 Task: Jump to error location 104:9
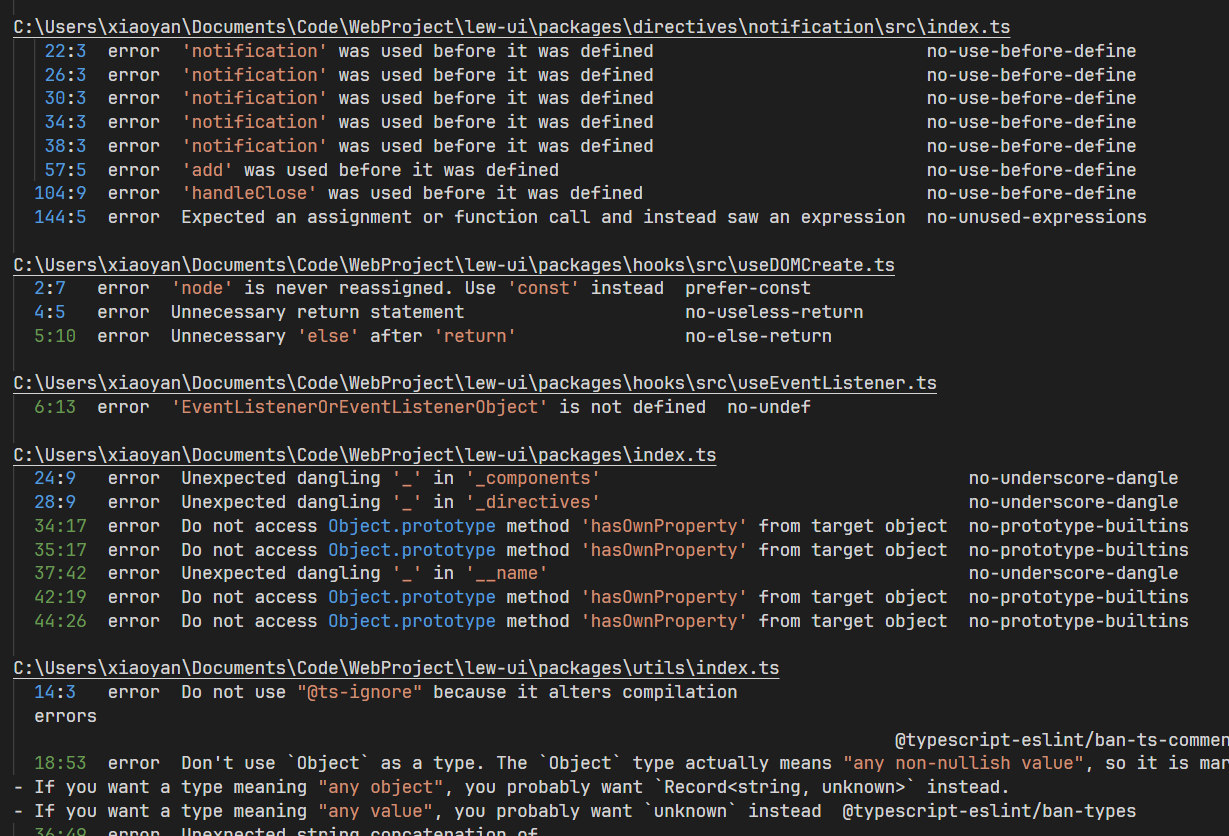click(60, 193)
